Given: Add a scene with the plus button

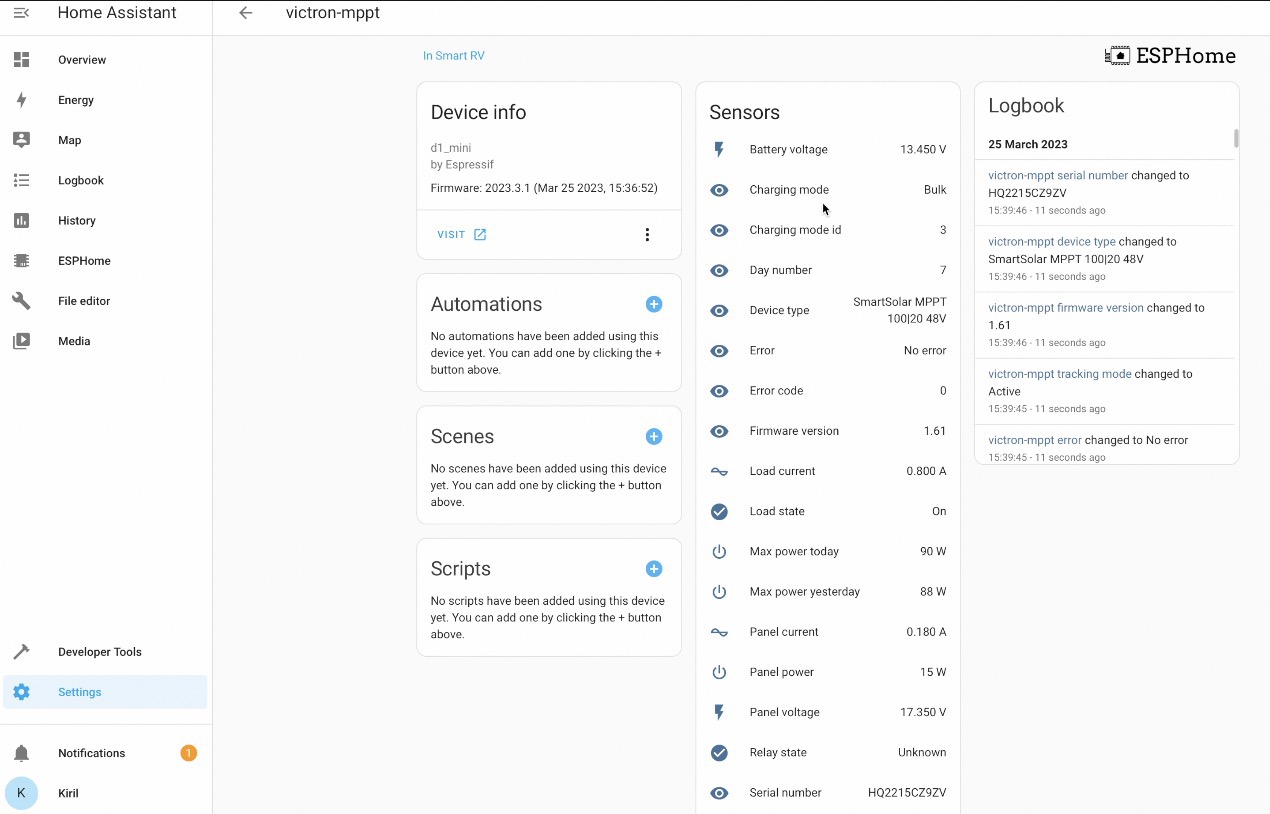Looking at the screenshot, I should [654, 436].
